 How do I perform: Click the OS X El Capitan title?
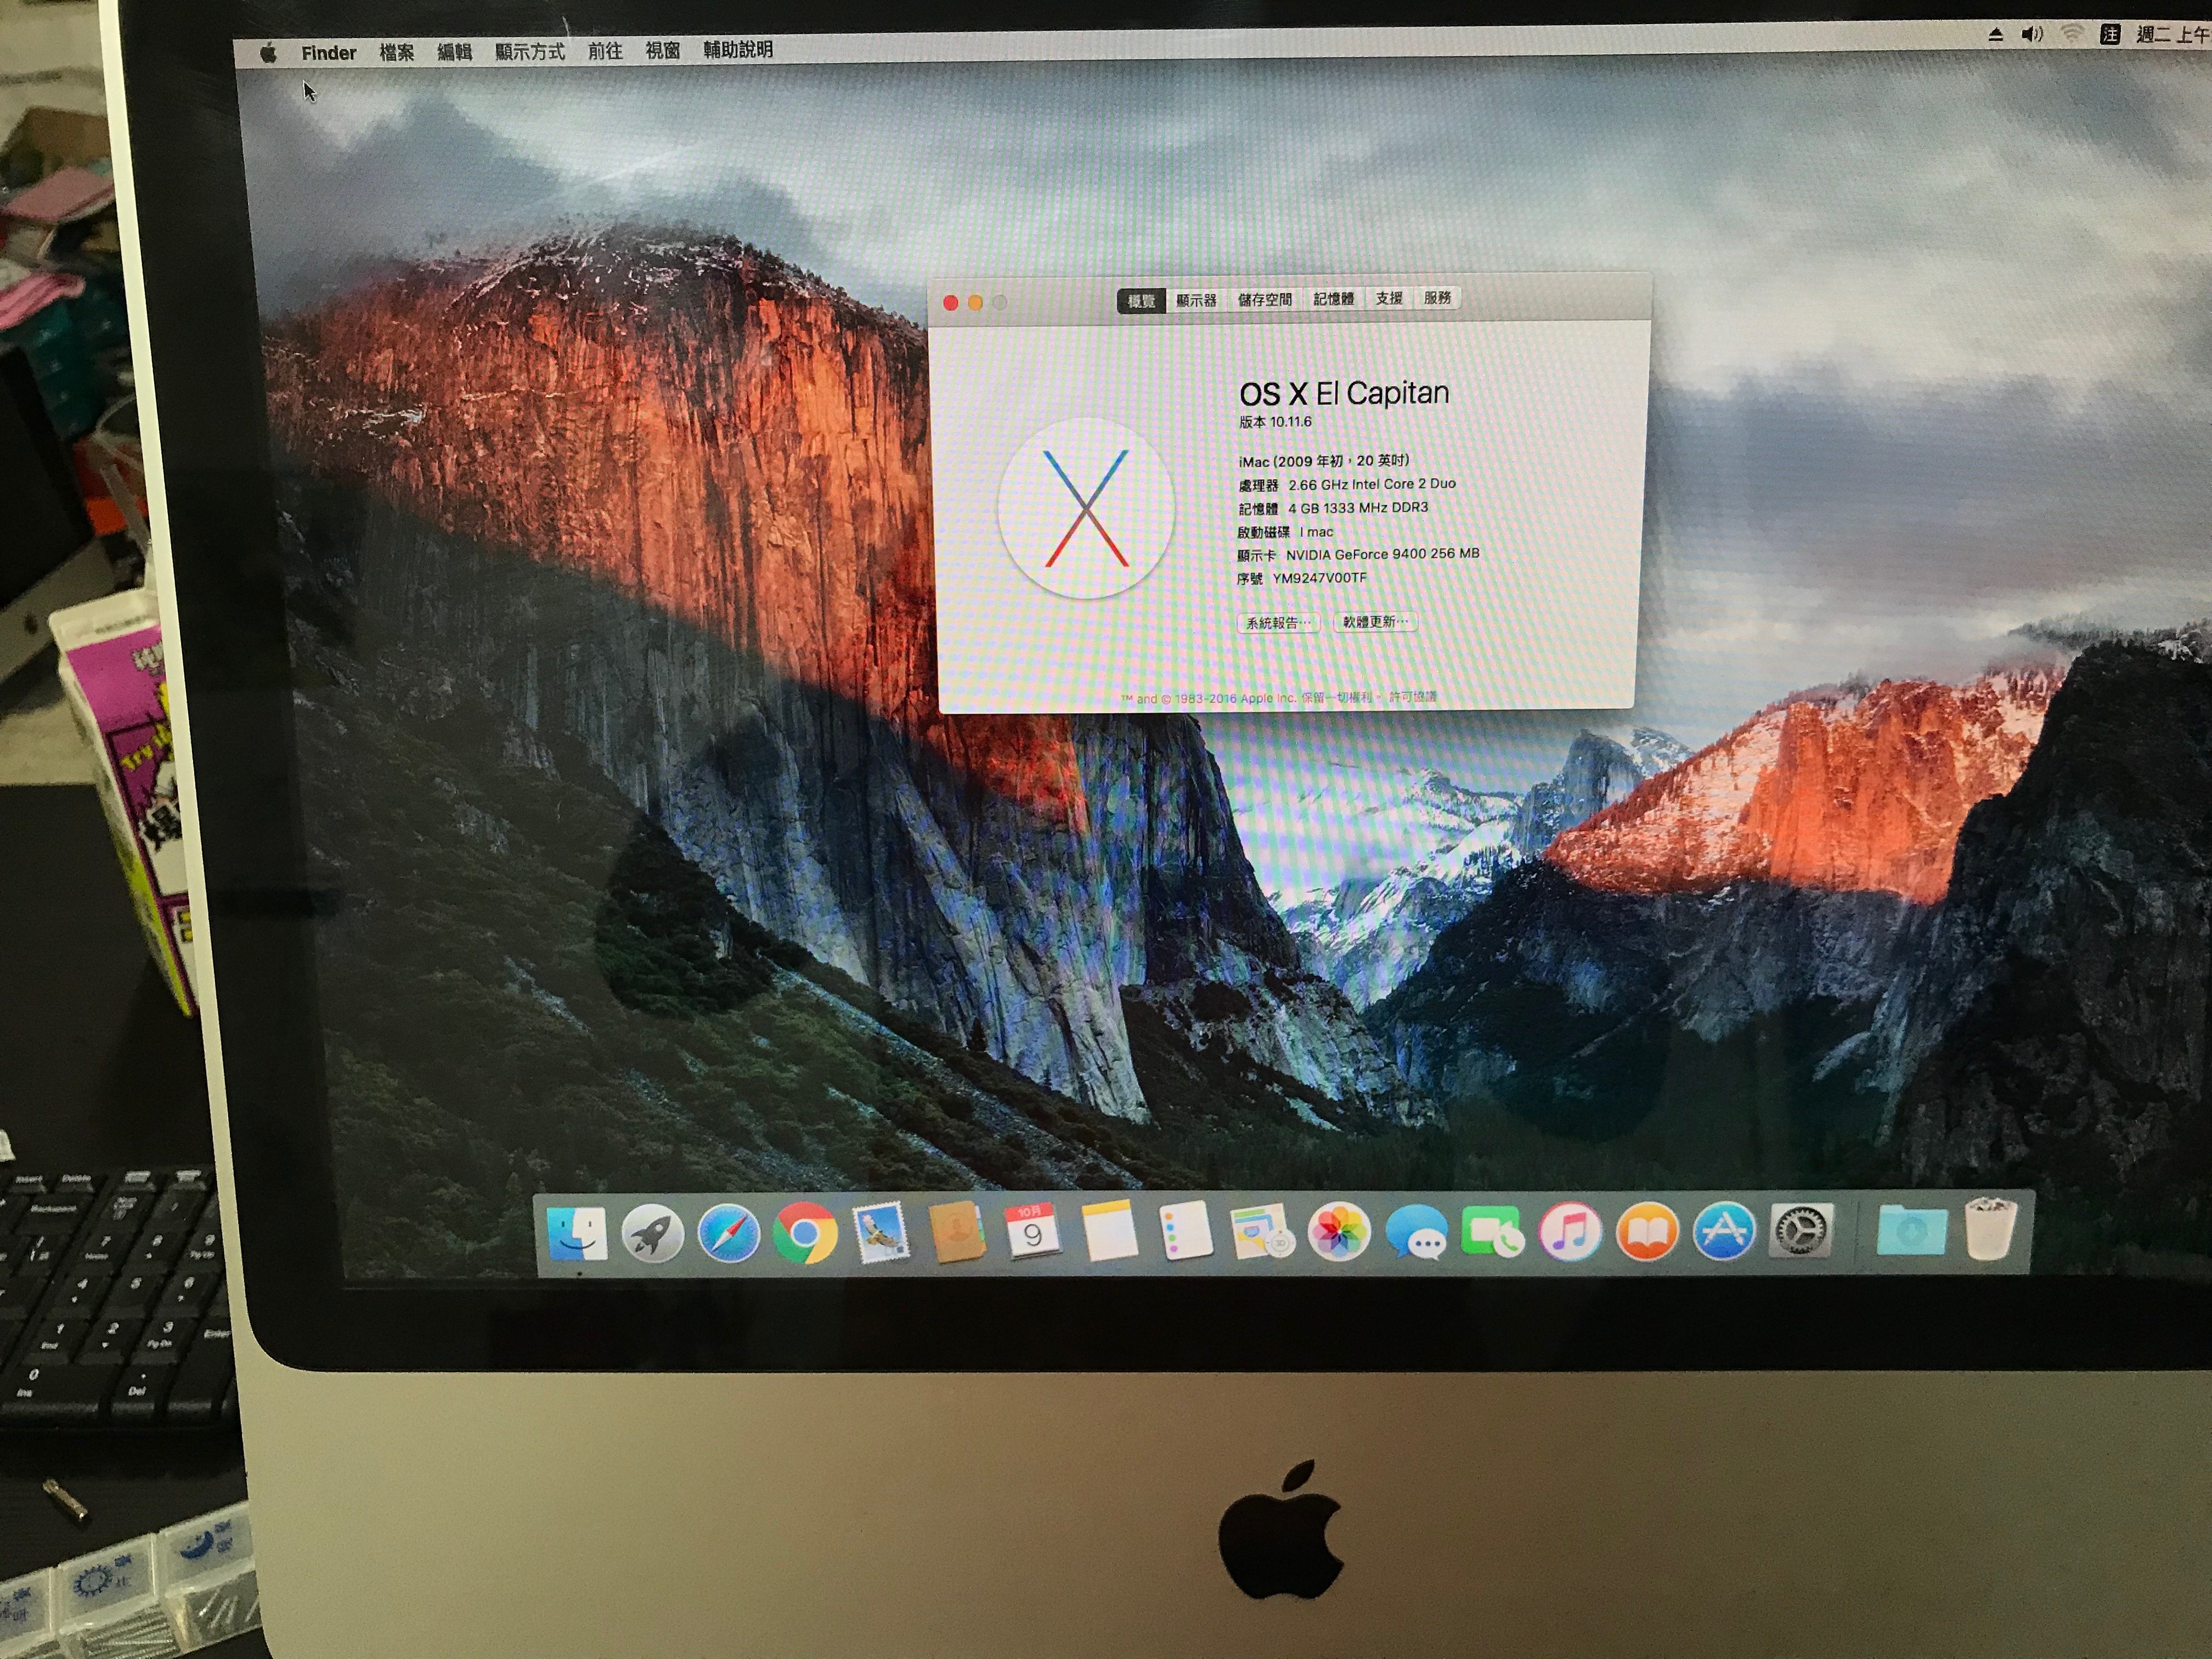[1344, 394]
